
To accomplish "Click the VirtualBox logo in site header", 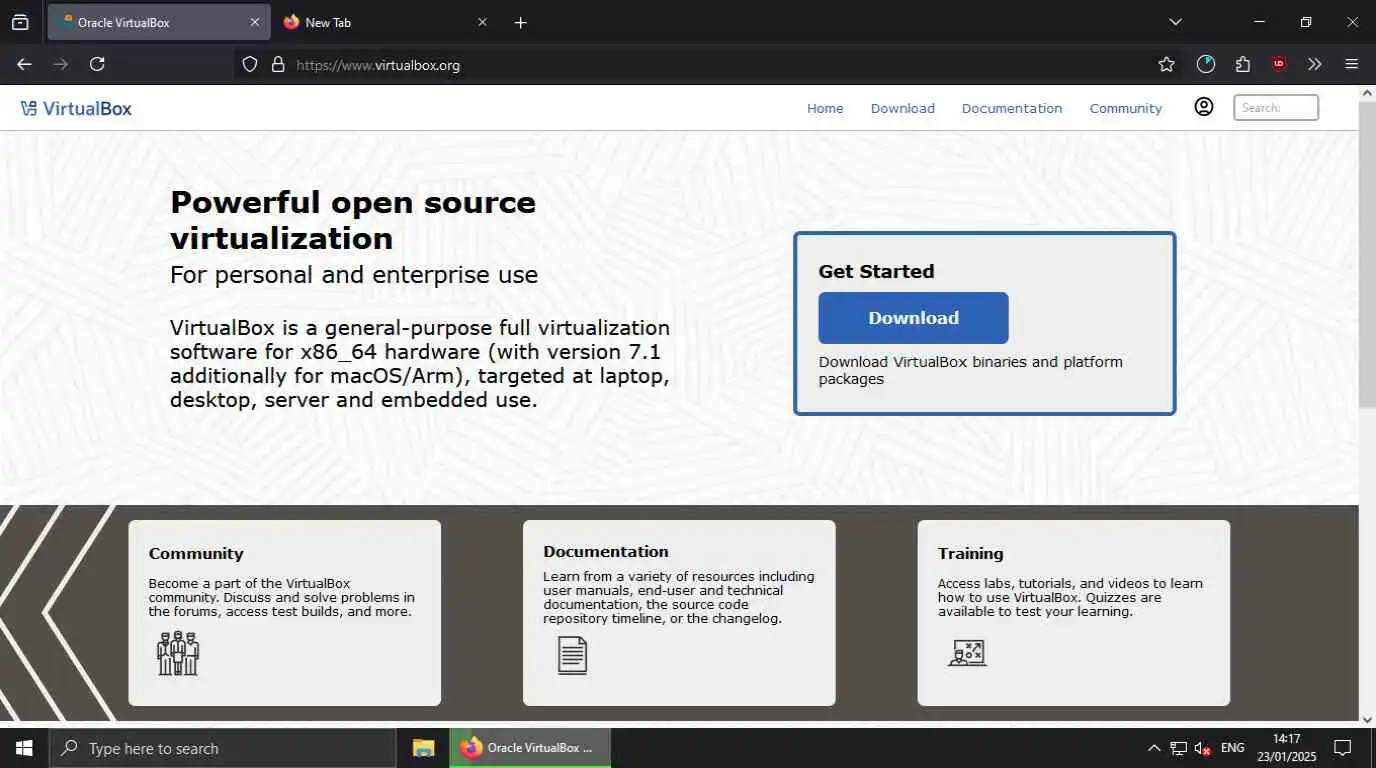I will pyautogui.click(x=76, y=108).
